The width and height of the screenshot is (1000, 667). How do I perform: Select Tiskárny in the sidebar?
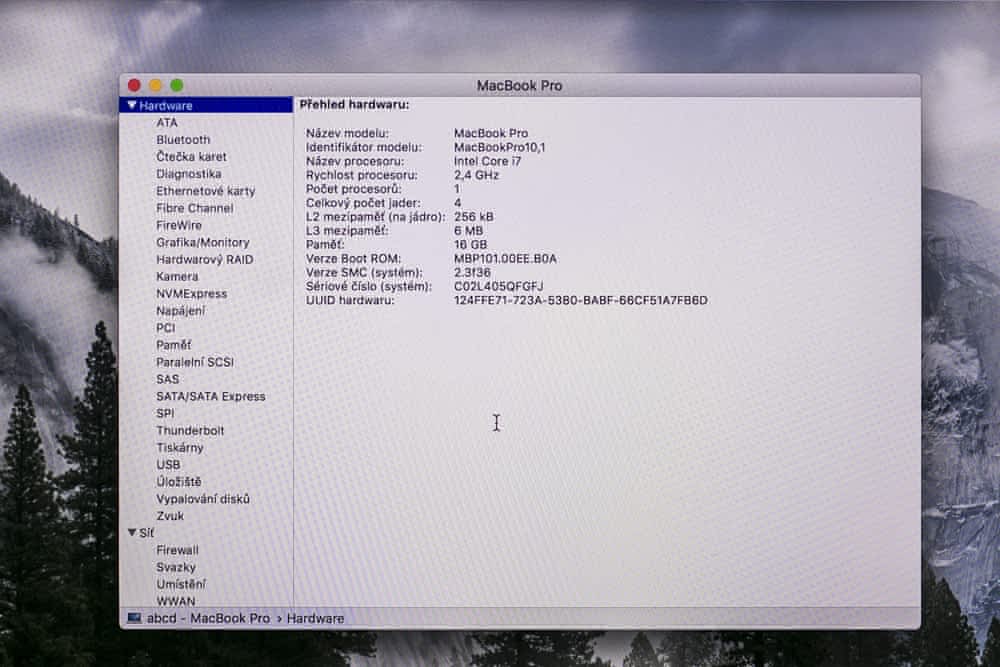[180, 448]
